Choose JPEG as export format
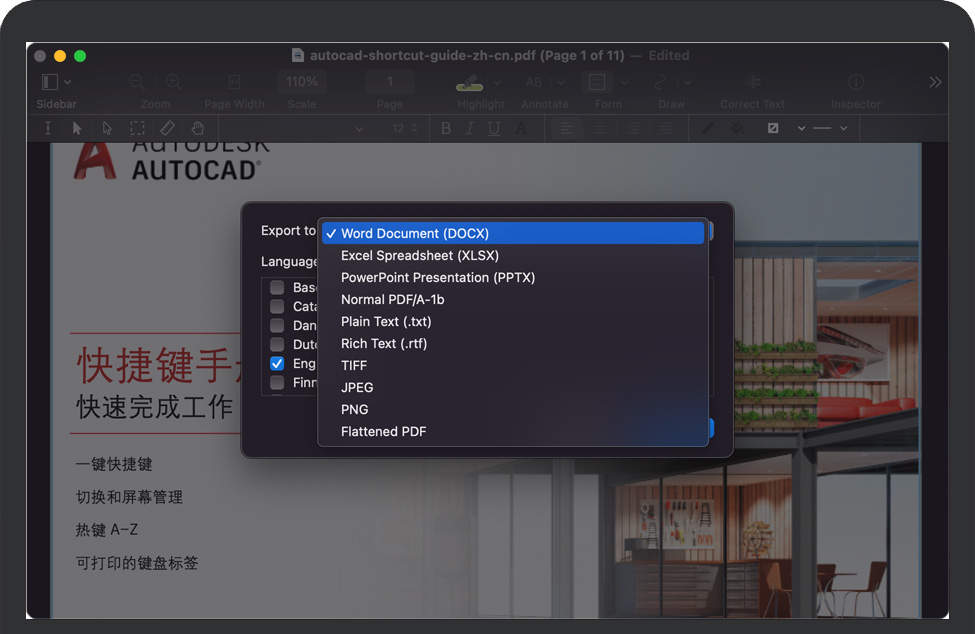975x634 pixels. (357, 387)
